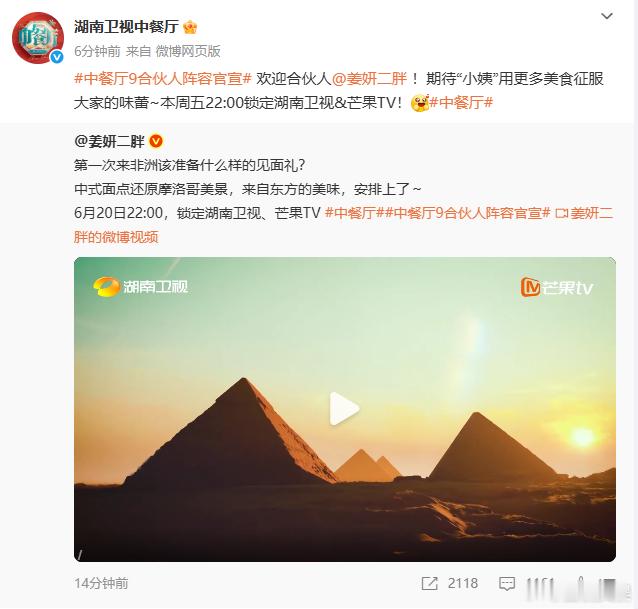Open comments via the speech bubble icon
Screen dimensions: 638x609
[507, 583]
